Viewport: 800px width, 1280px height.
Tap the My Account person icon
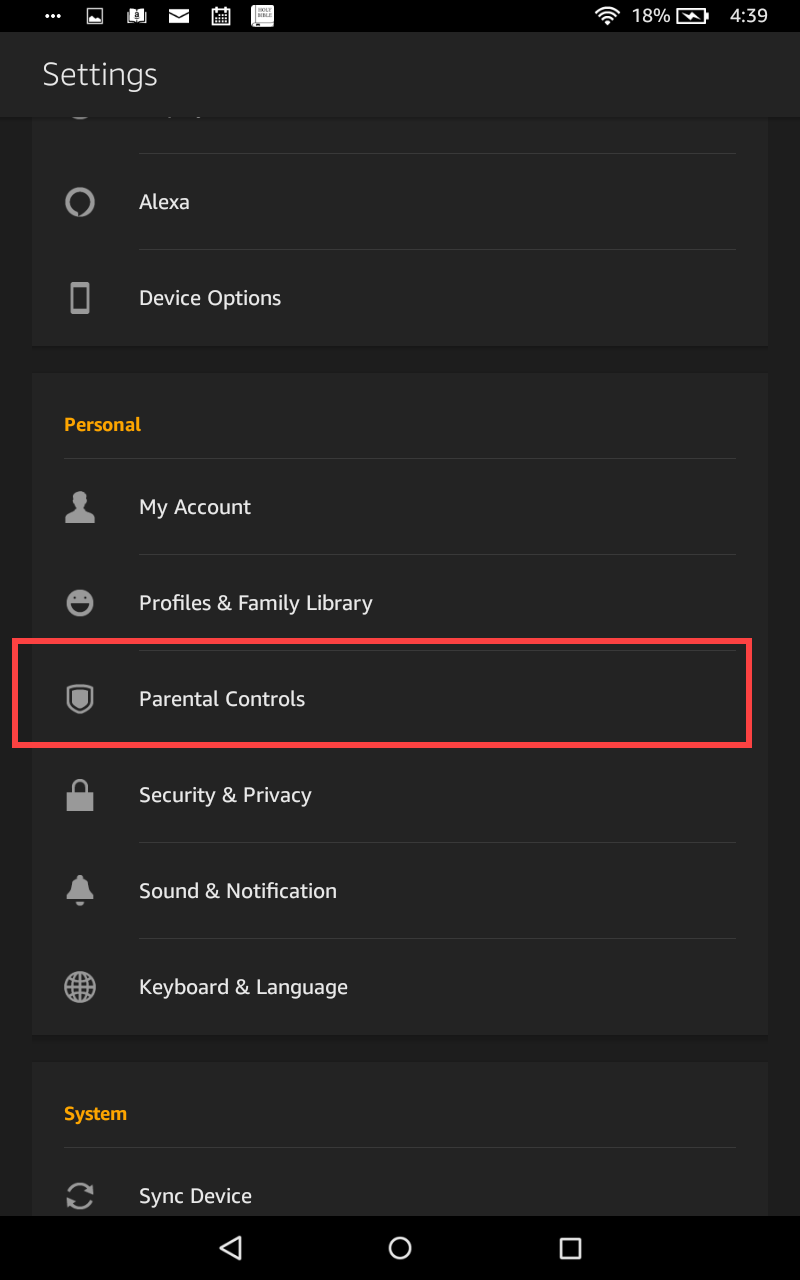click(80, 507)
